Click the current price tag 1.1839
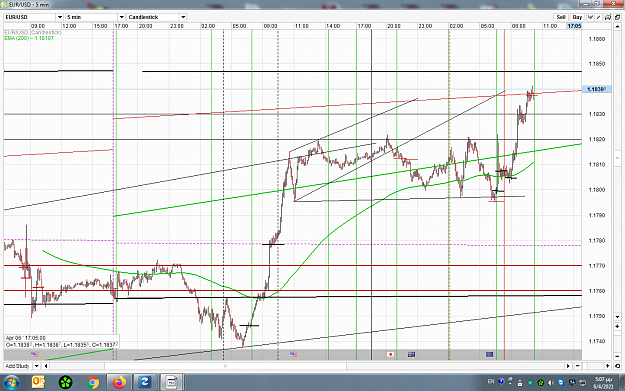Screen dimensions: 625x391 (x=596, y=89)
